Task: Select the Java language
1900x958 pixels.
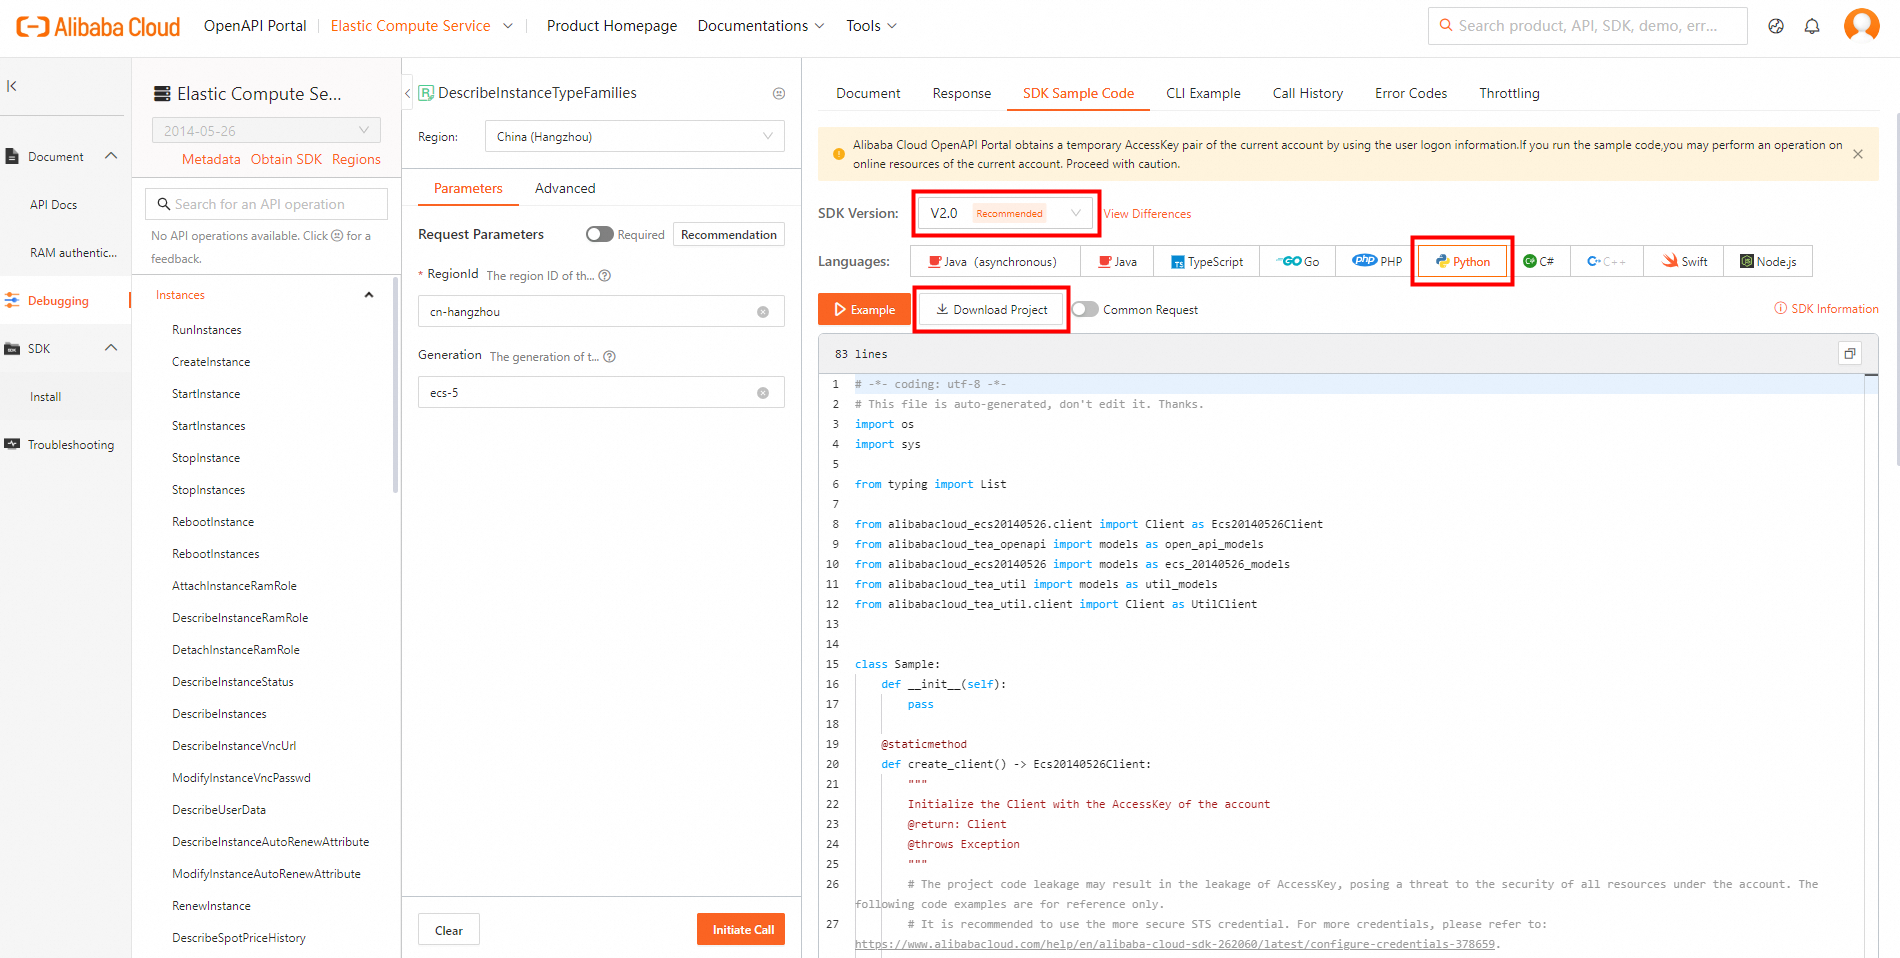Action: [x=1117, y=261]
